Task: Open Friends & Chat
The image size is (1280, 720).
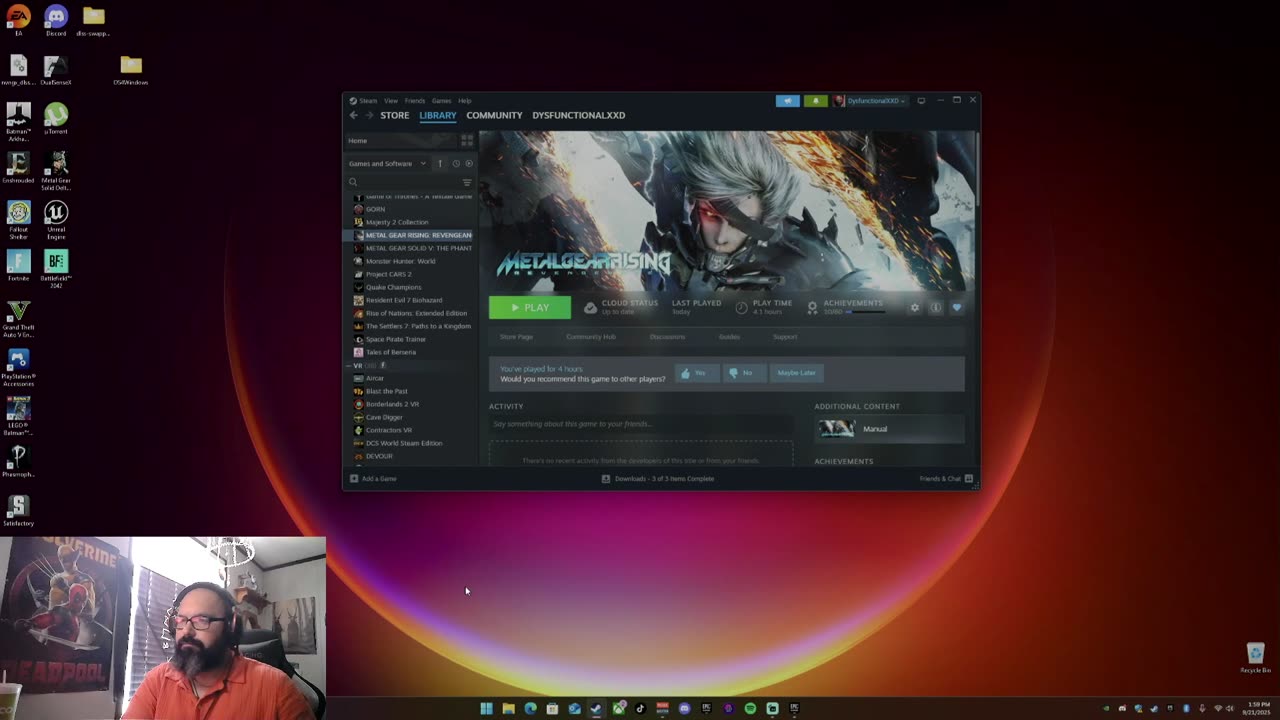Action: point(946,479)
